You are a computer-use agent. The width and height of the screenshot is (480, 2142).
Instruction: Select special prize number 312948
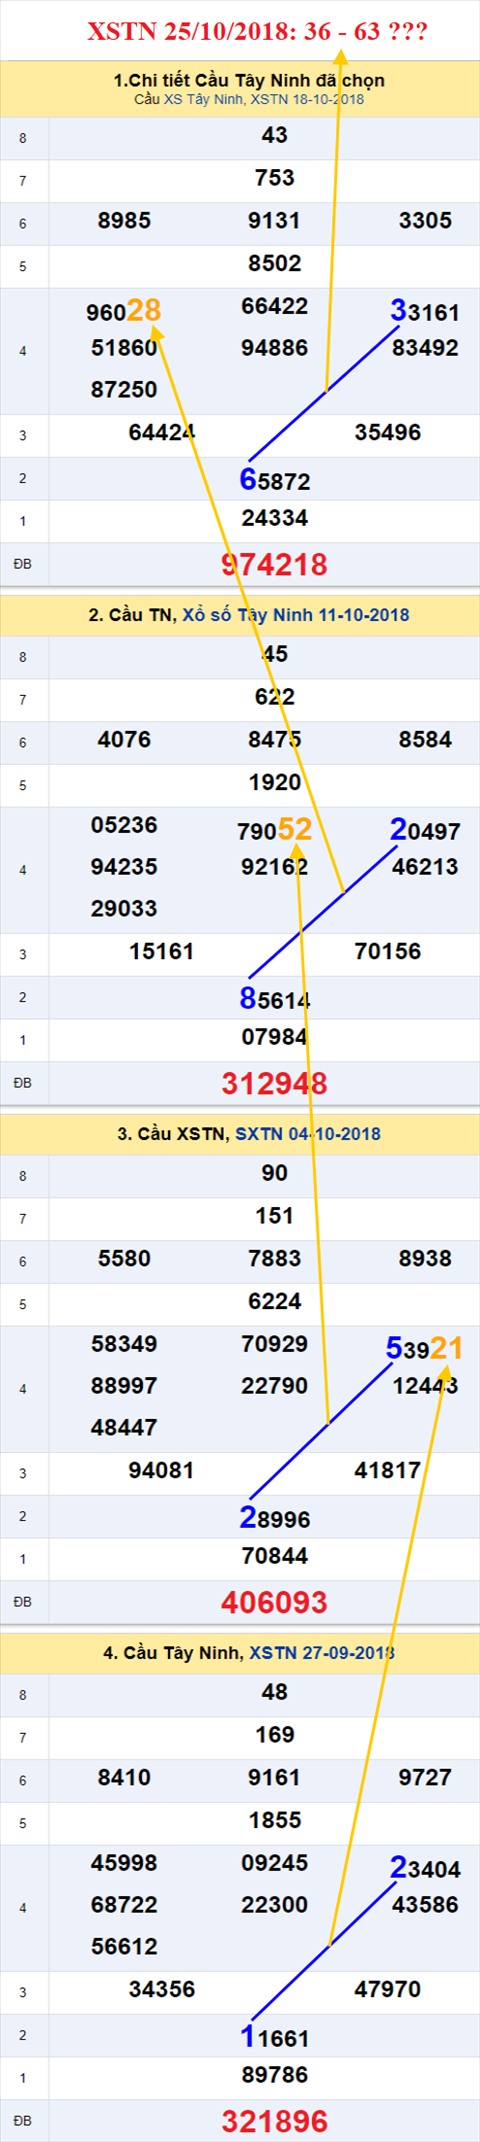pyautogui.click(x=274, y=1083)
